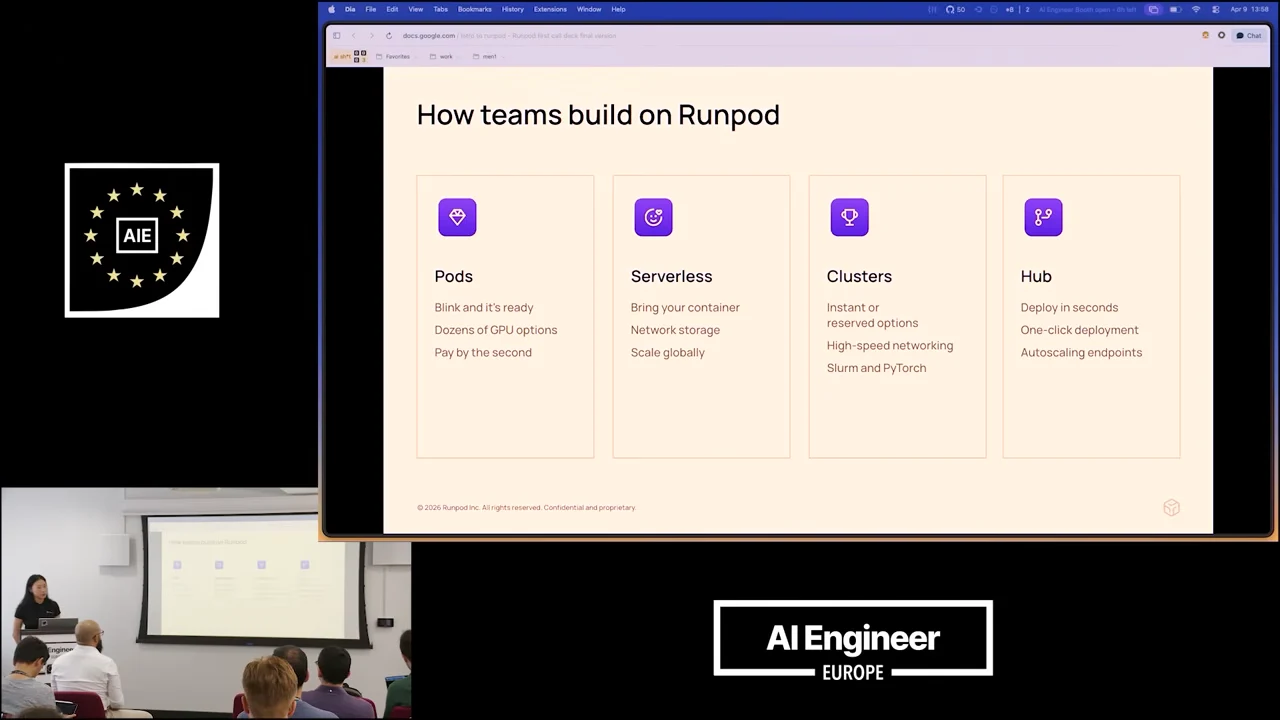Click the orange profile avatar icon in the toolbar
The image size is (1280, 720).
1205,35
